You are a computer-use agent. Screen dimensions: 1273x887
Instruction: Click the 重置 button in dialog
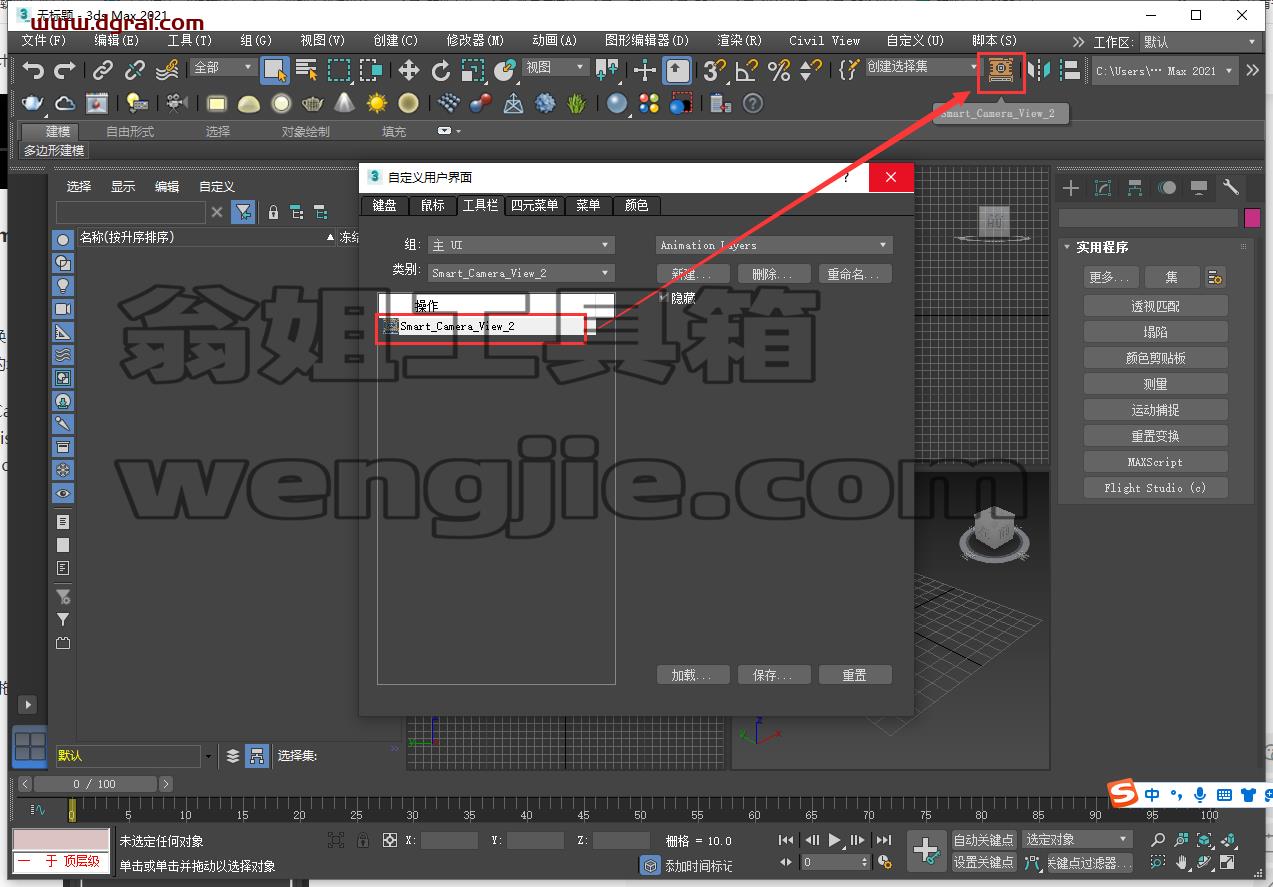pos(854,675)
